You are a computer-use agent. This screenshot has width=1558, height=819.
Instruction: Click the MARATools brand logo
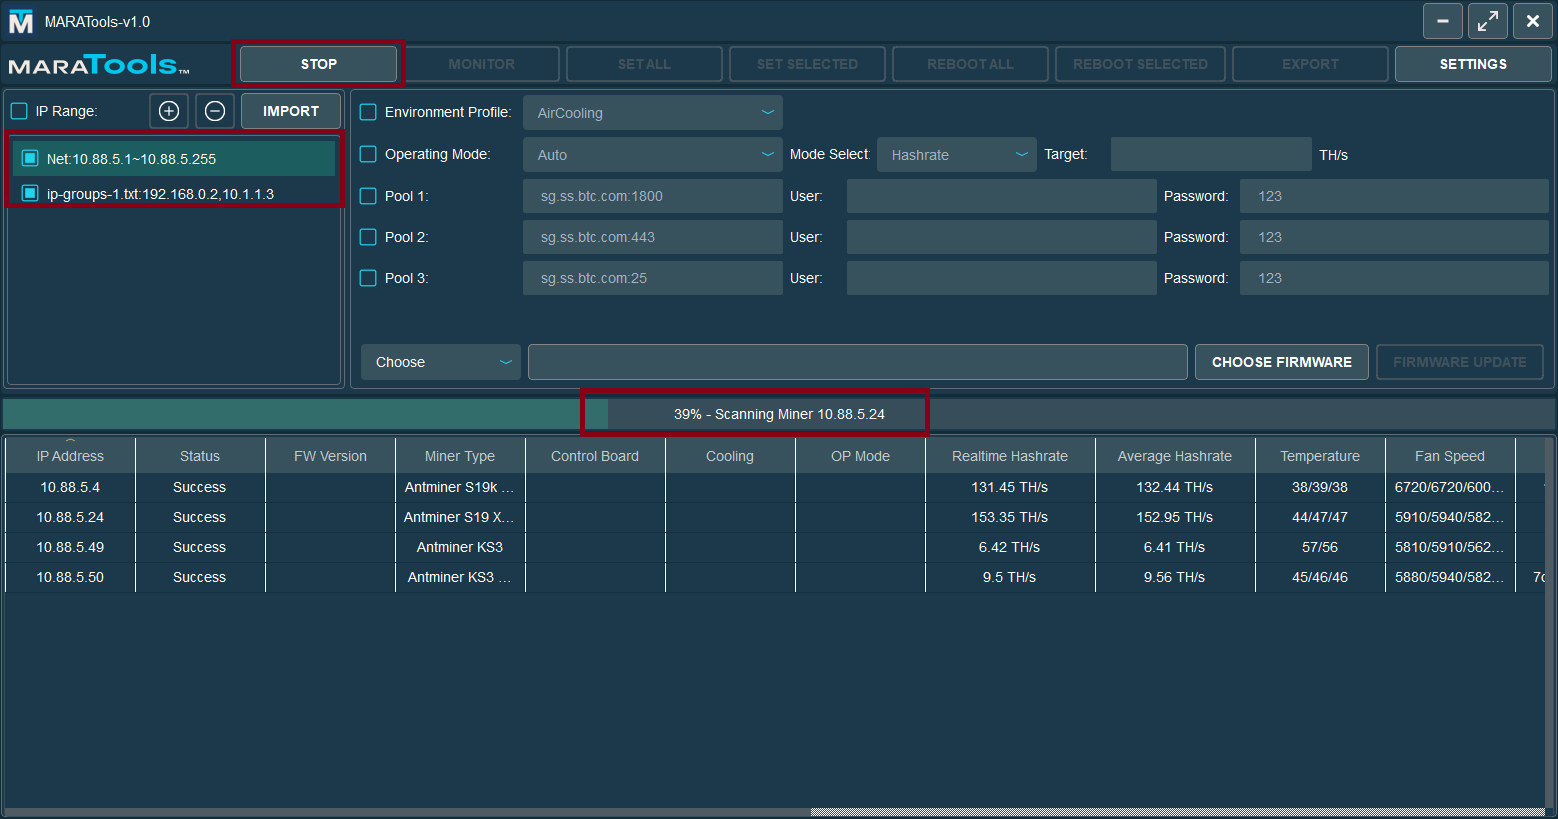tap(99, 65)
